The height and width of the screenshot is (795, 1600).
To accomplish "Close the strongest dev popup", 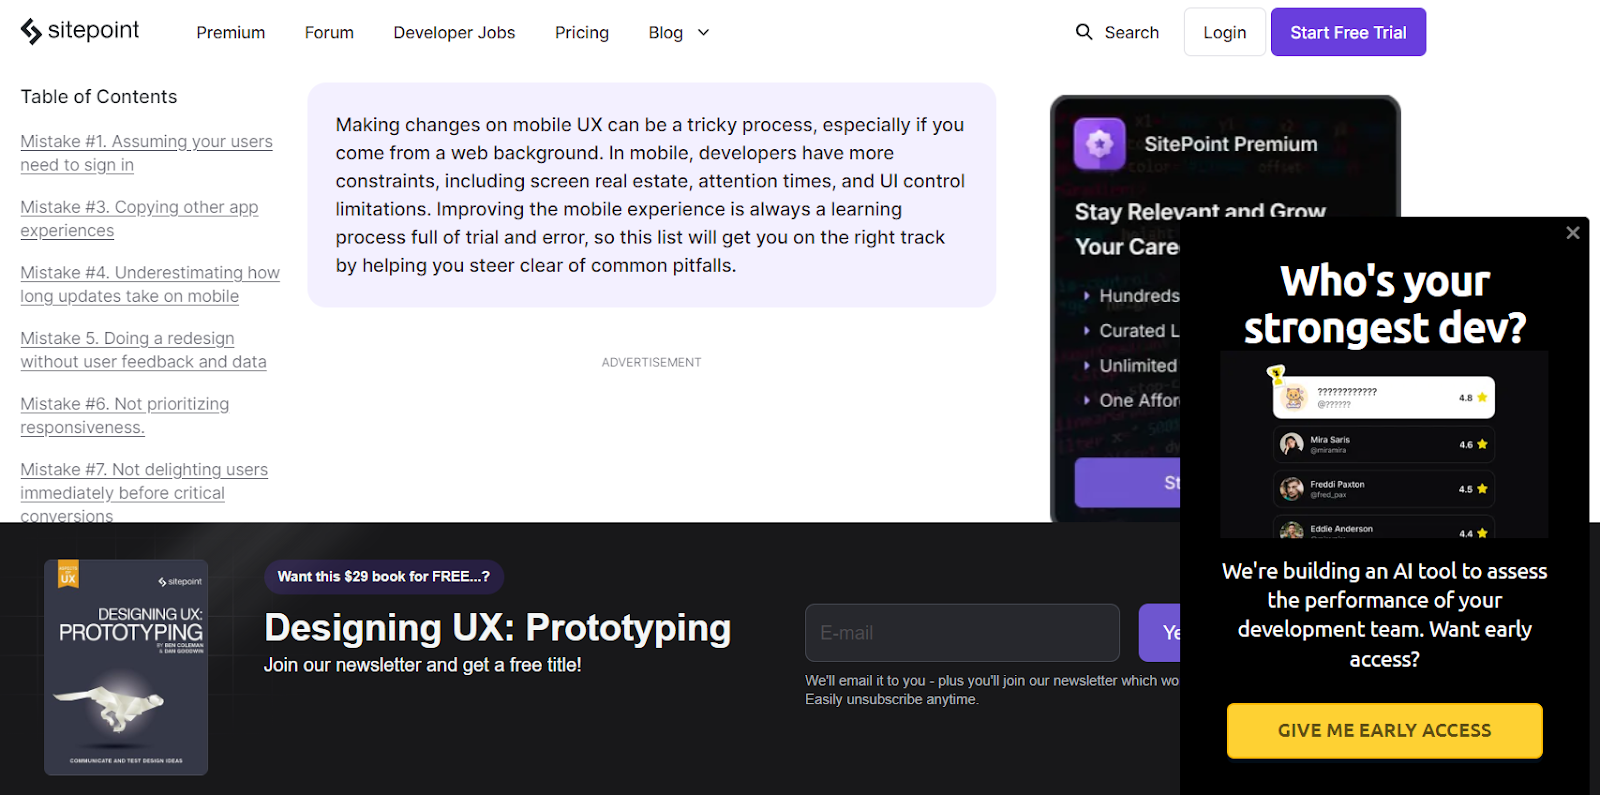I will [x=1572, y=233].
